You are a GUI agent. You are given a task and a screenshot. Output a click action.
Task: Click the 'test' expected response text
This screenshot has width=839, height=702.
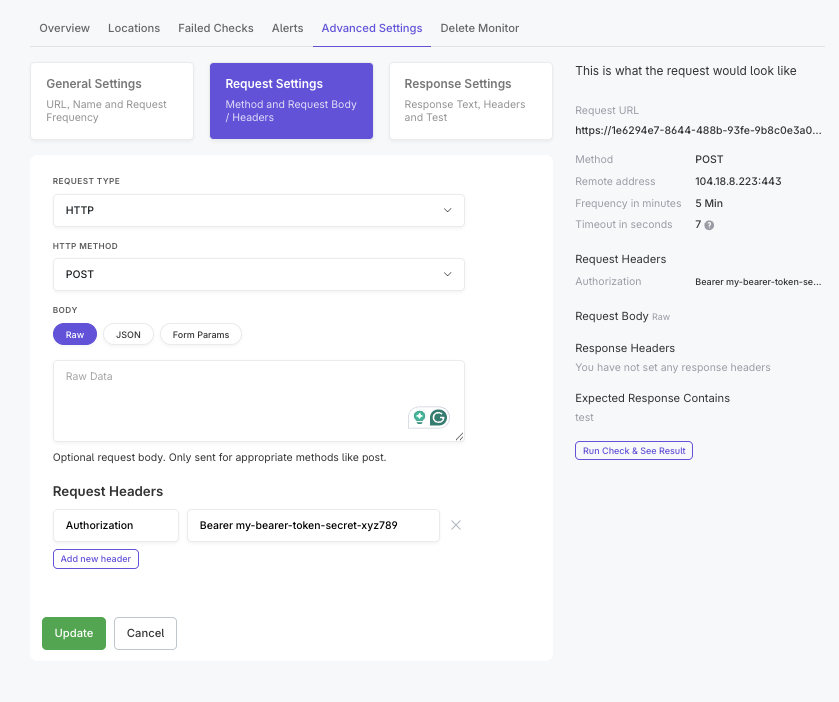584,417
